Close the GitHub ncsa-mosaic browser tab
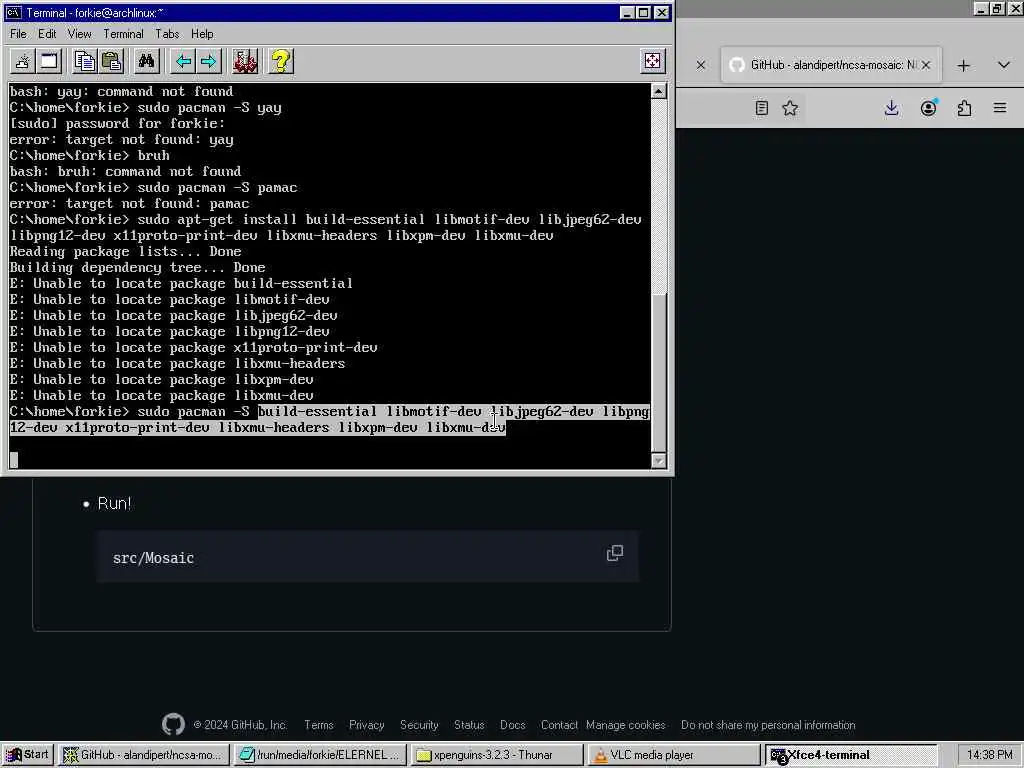 point(925,65)
